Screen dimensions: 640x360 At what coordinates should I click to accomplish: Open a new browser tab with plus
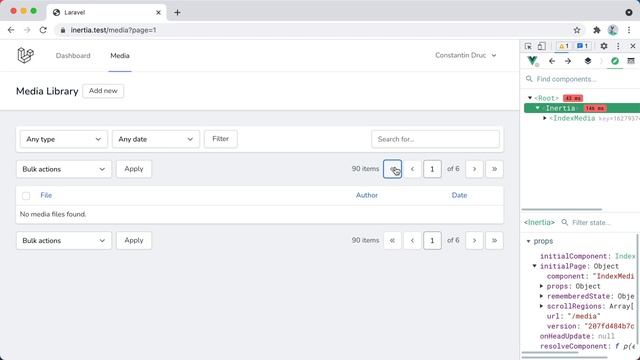click(177, 12)
